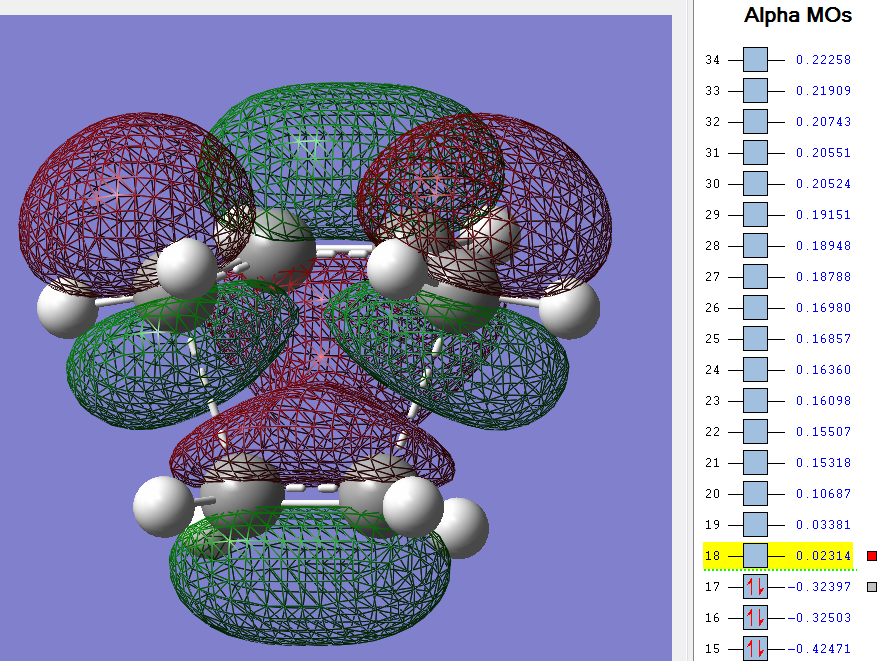Click the energy value 0.18948
This screenshot has width=886, height=661.
pyautogui.click(x=823, y=246)
